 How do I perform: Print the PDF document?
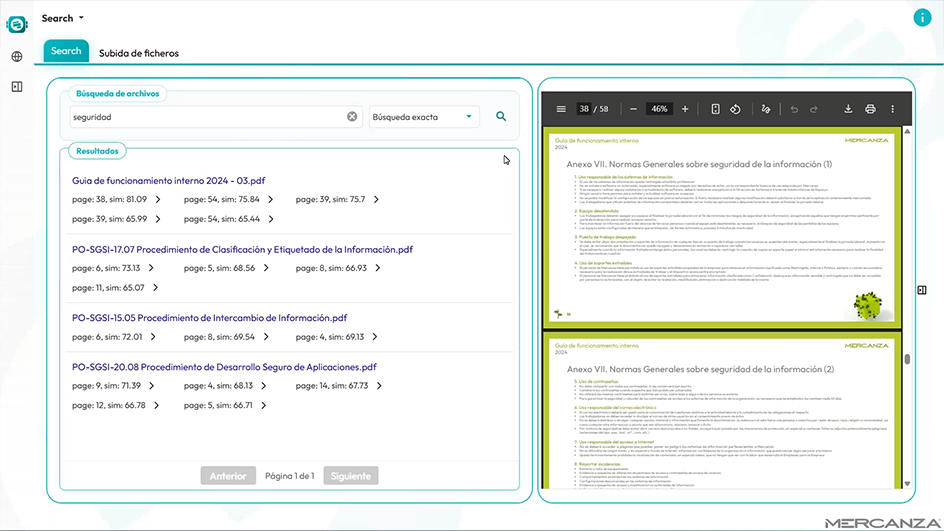pyautogui.click(x=870, y=109)
